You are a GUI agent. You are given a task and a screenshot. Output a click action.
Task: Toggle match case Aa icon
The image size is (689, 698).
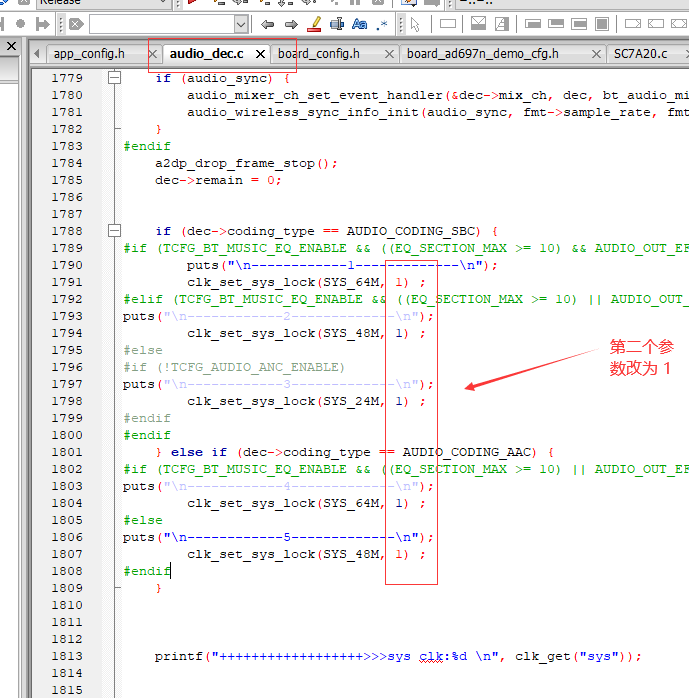360,24
